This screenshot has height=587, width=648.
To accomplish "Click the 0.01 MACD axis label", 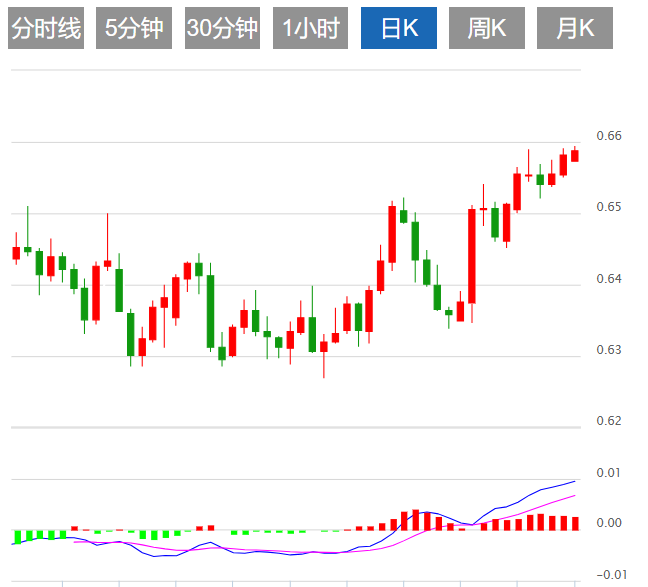I will [609, 472].
